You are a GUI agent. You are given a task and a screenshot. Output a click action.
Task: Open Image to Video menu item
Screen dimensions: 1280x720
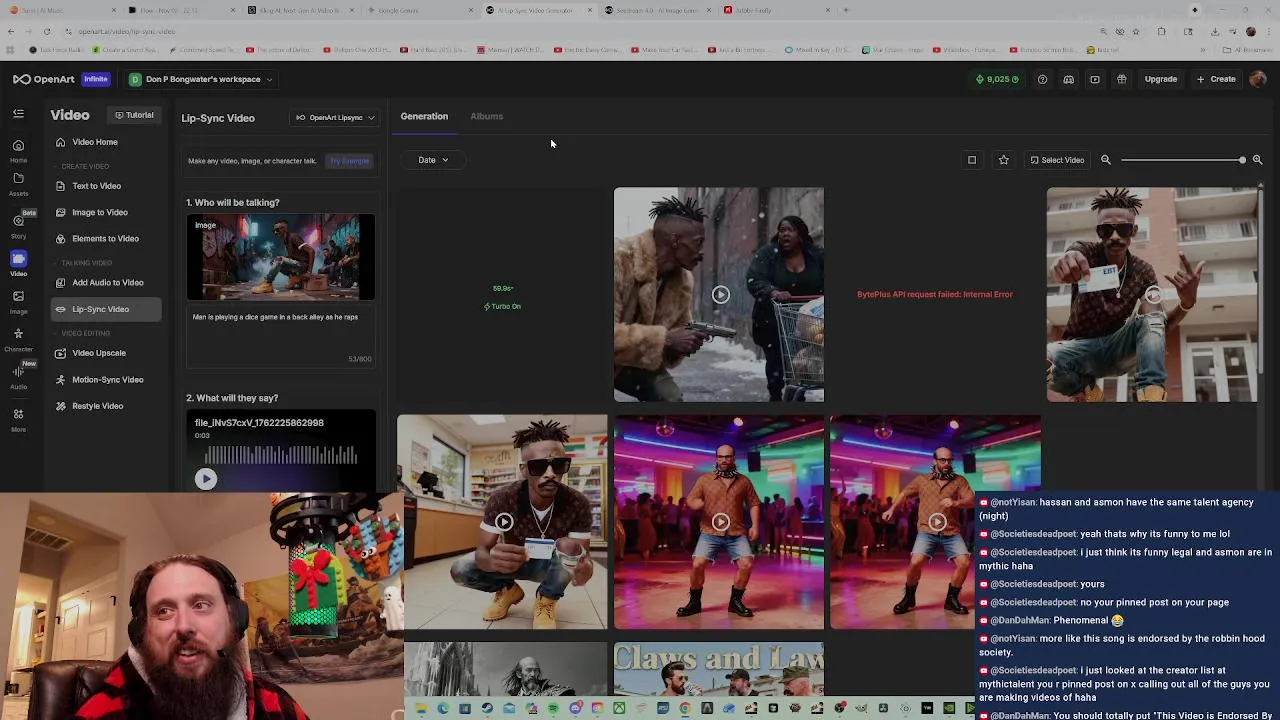106,212
